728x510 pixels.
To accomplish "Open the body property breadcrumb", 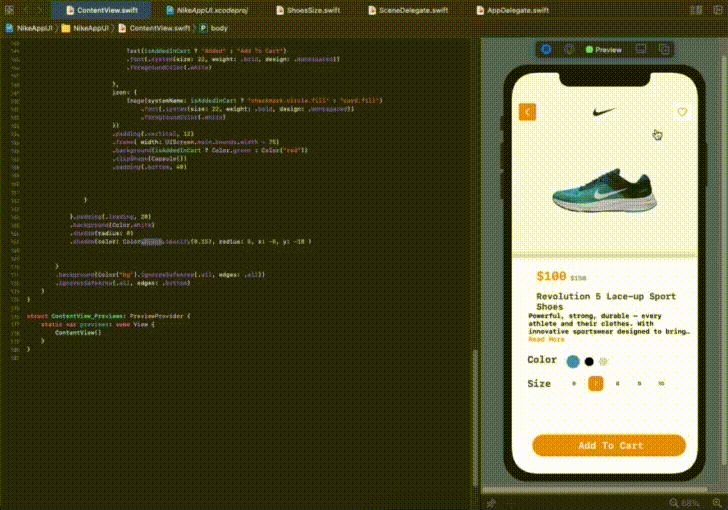I will point(214,28).
